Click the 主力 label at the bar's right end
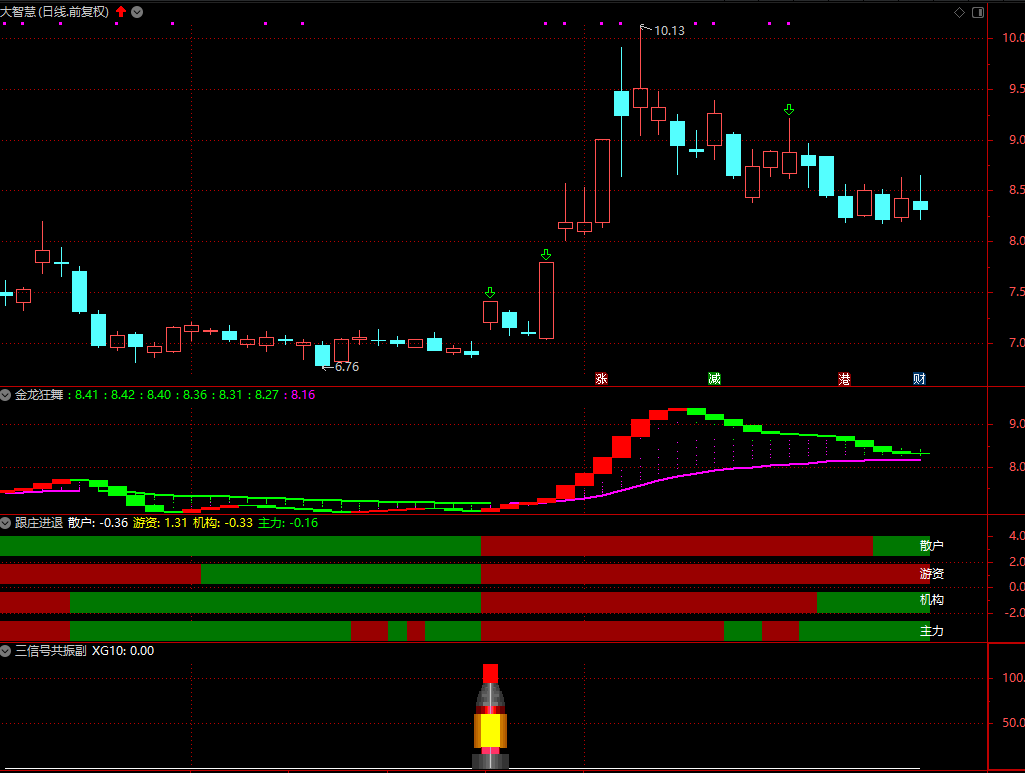 click(932, 631)
